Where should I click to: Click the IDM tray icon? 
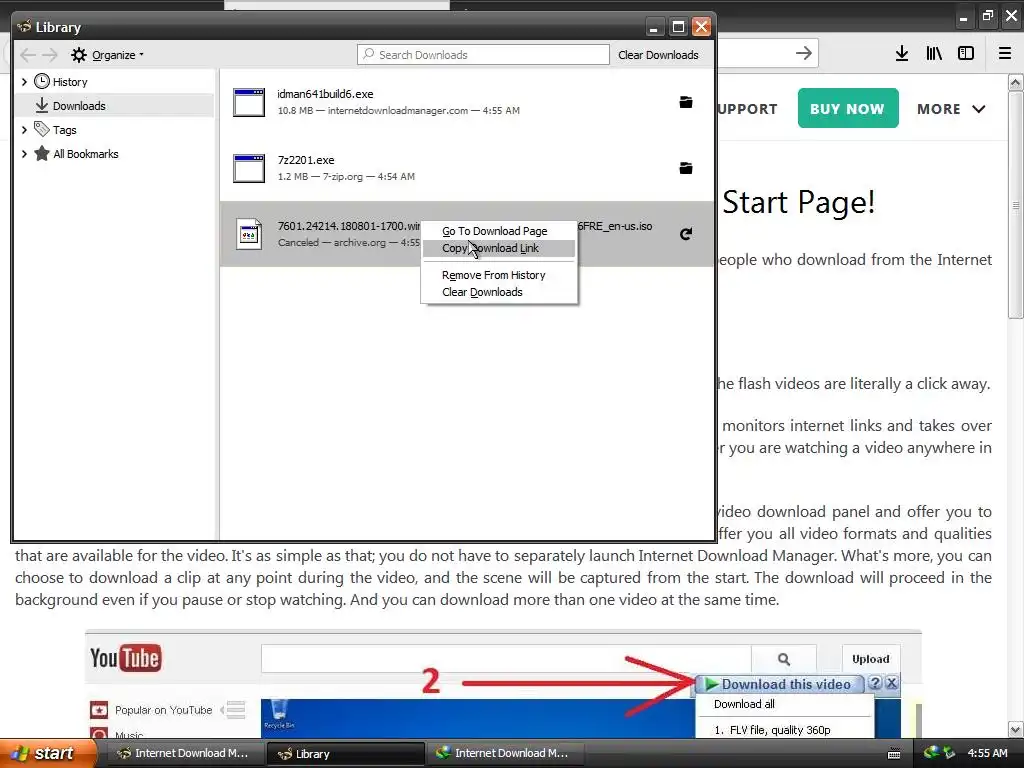point(931,753)
